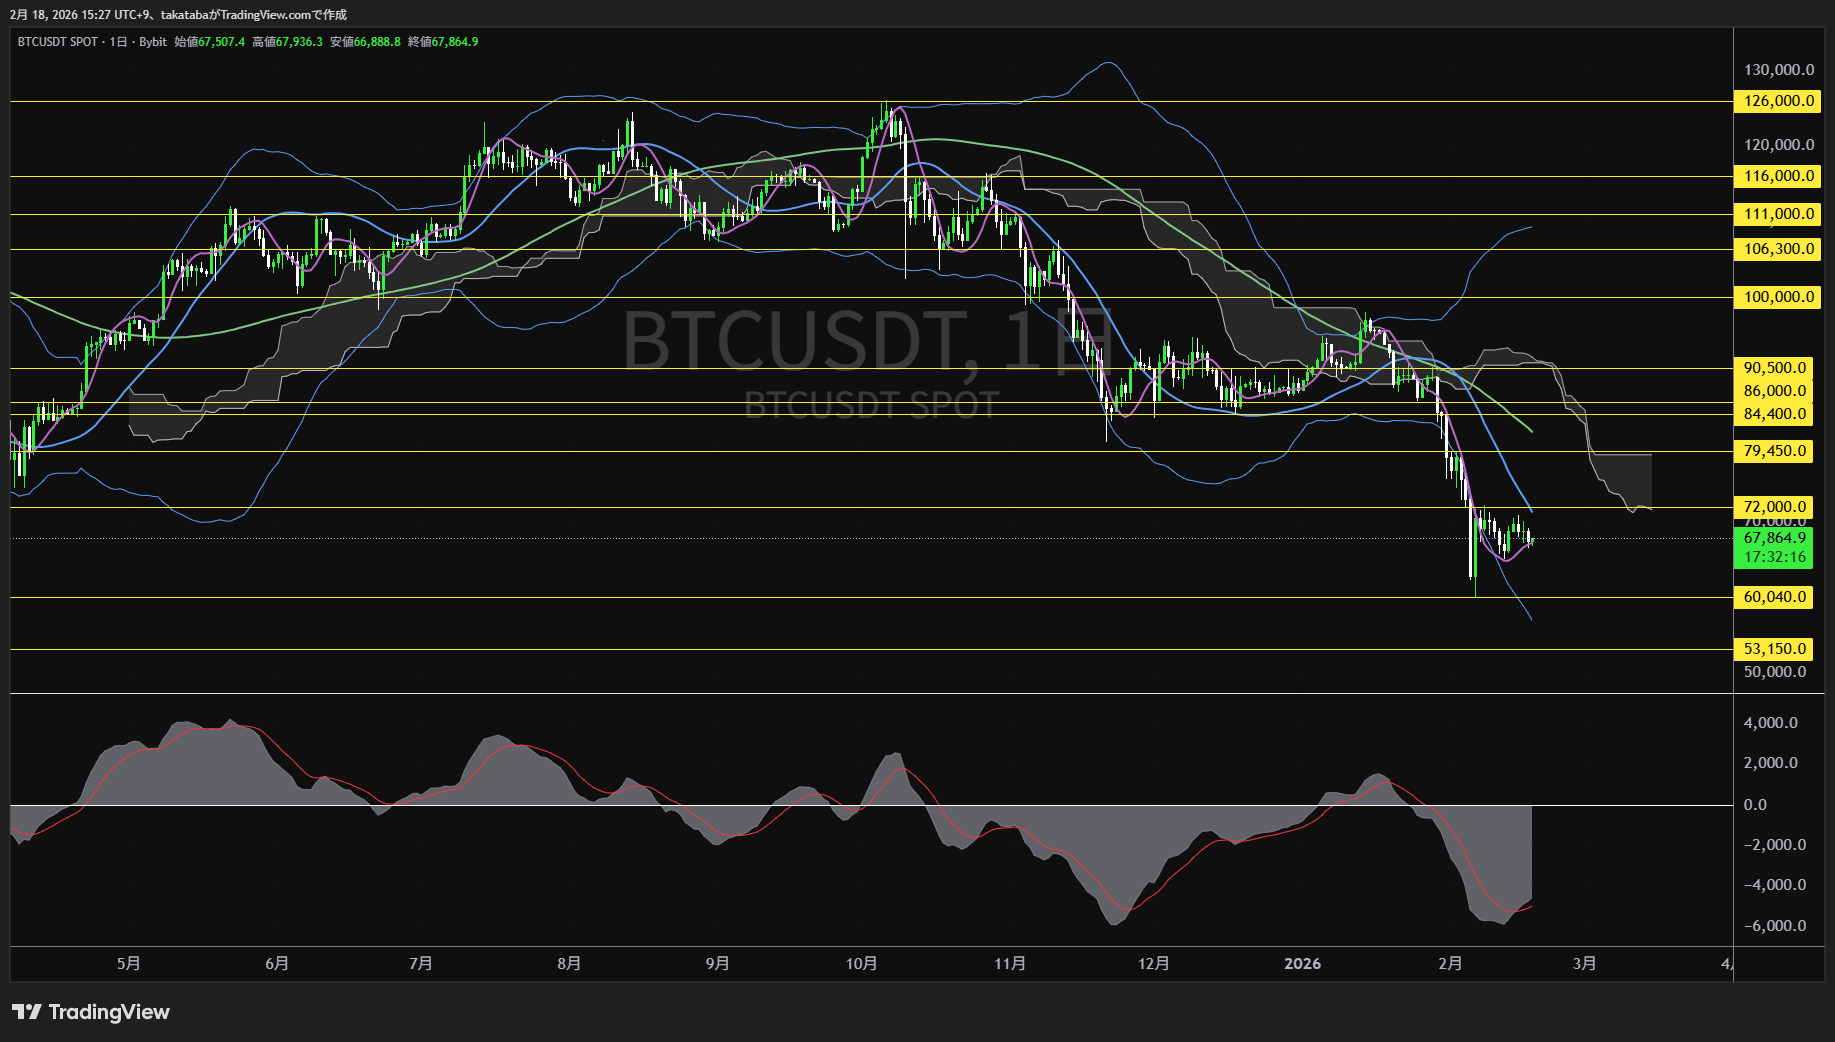Select the 116,000.0 yellow price label

[x=1778, y=176]
